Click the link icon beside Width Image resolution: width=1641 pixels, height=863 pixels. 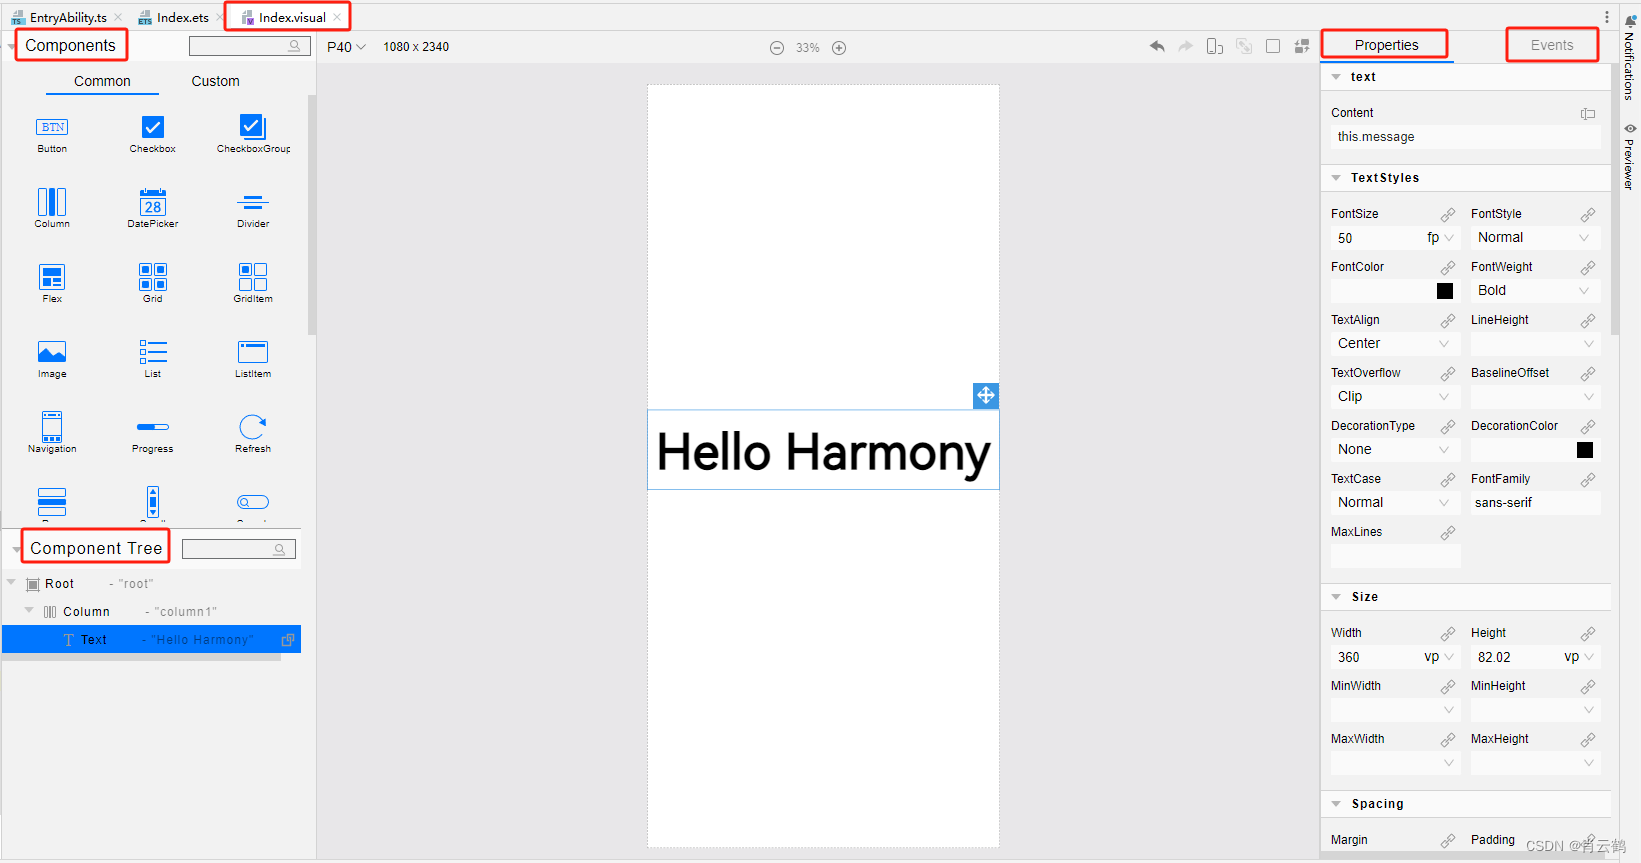click(x=1448, y=634)
